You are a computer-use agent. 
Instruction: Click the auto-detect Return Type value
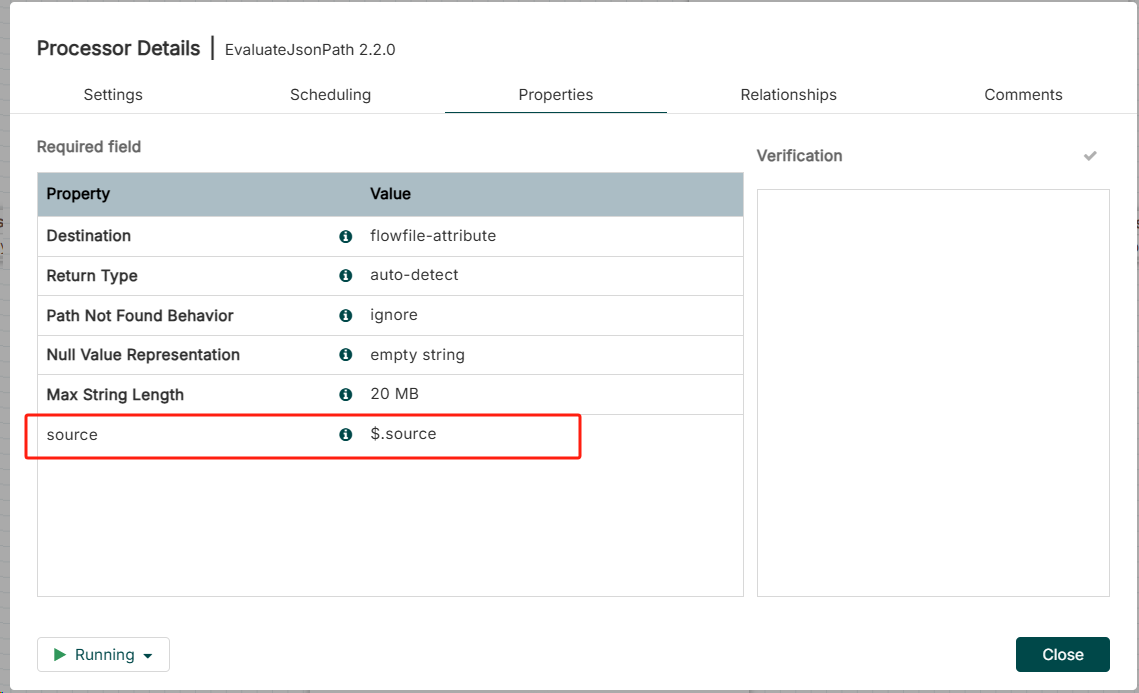pyautogui.click(x=414, y=275)
